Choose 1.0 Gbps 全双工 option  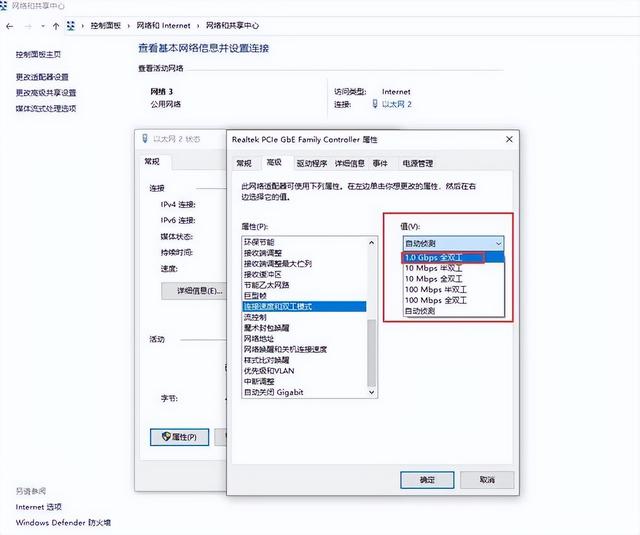[x=454, y=258]
